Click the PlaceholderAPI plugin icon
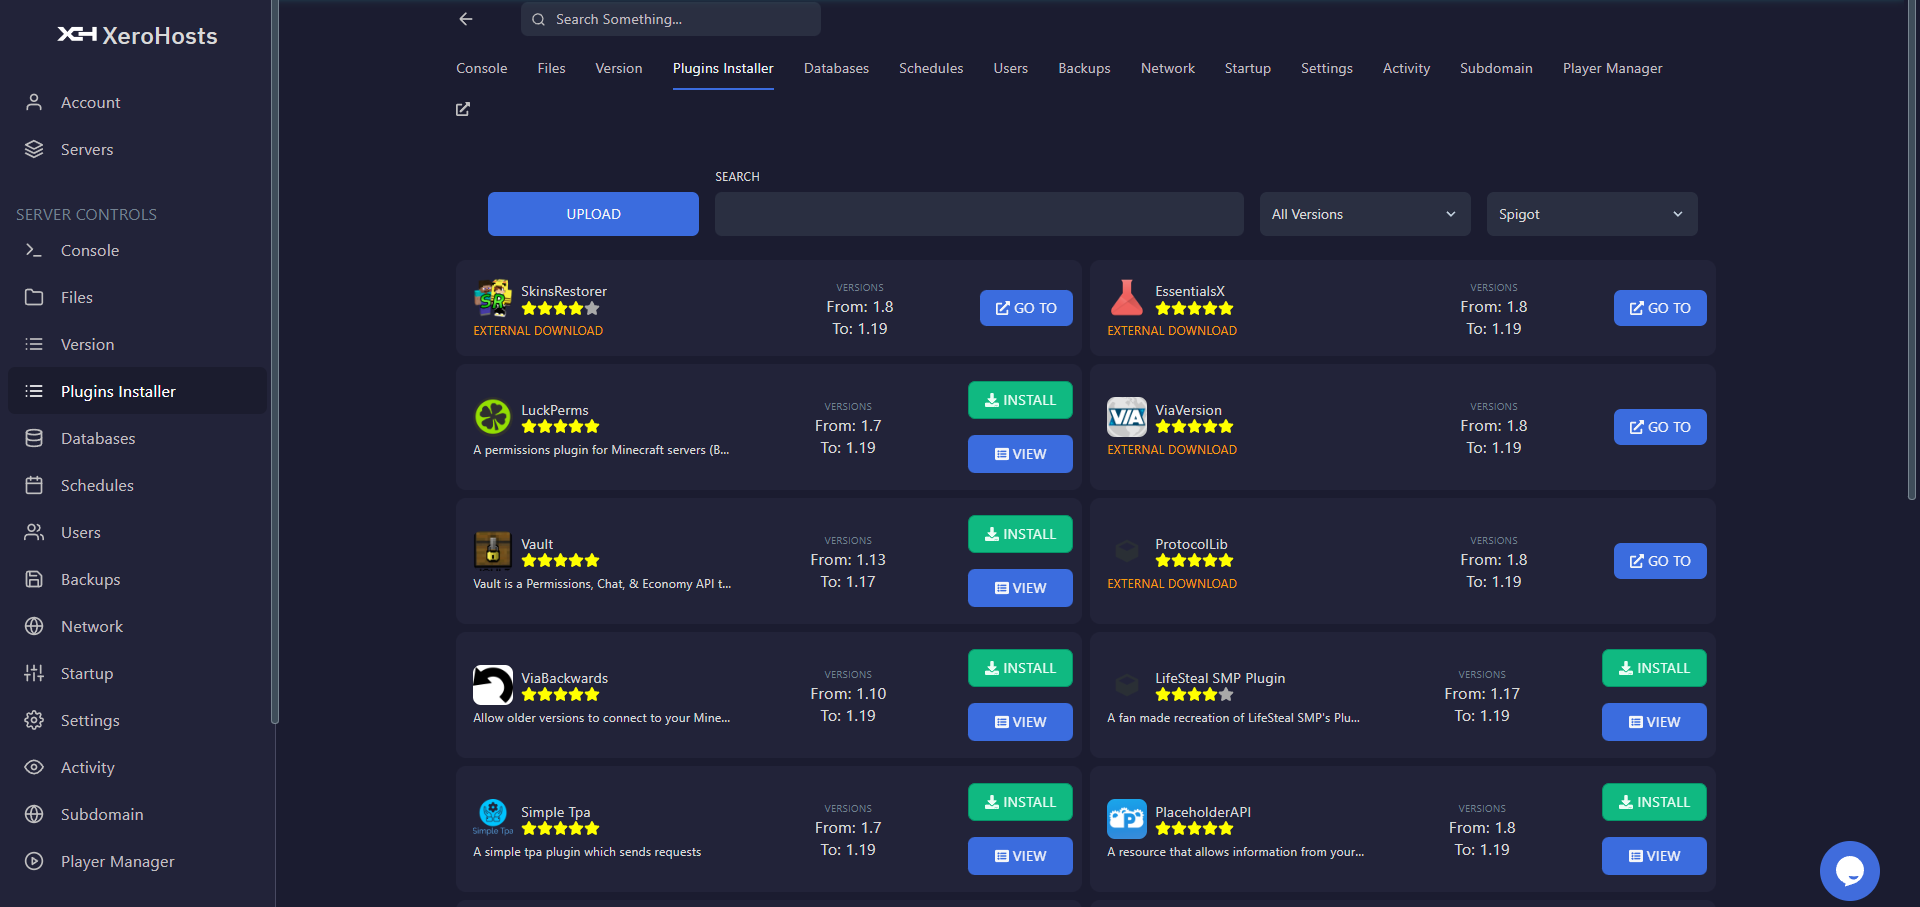Viewport: 1920px width, 907px height. pos(1127,819)
